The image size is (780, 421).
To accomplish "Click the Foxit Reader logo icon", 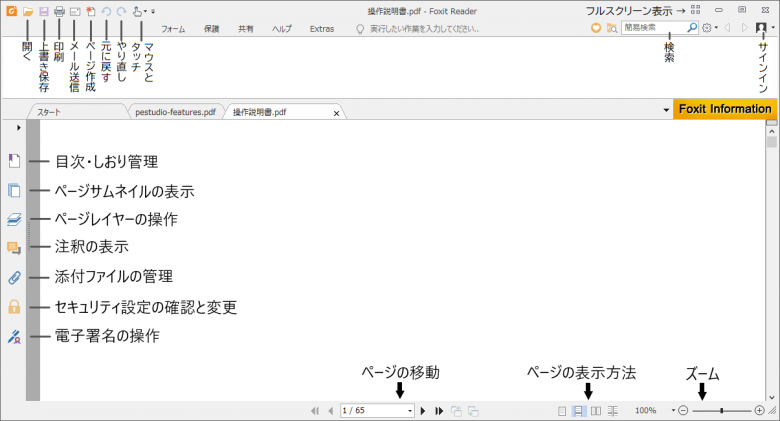I will [11, 11].
